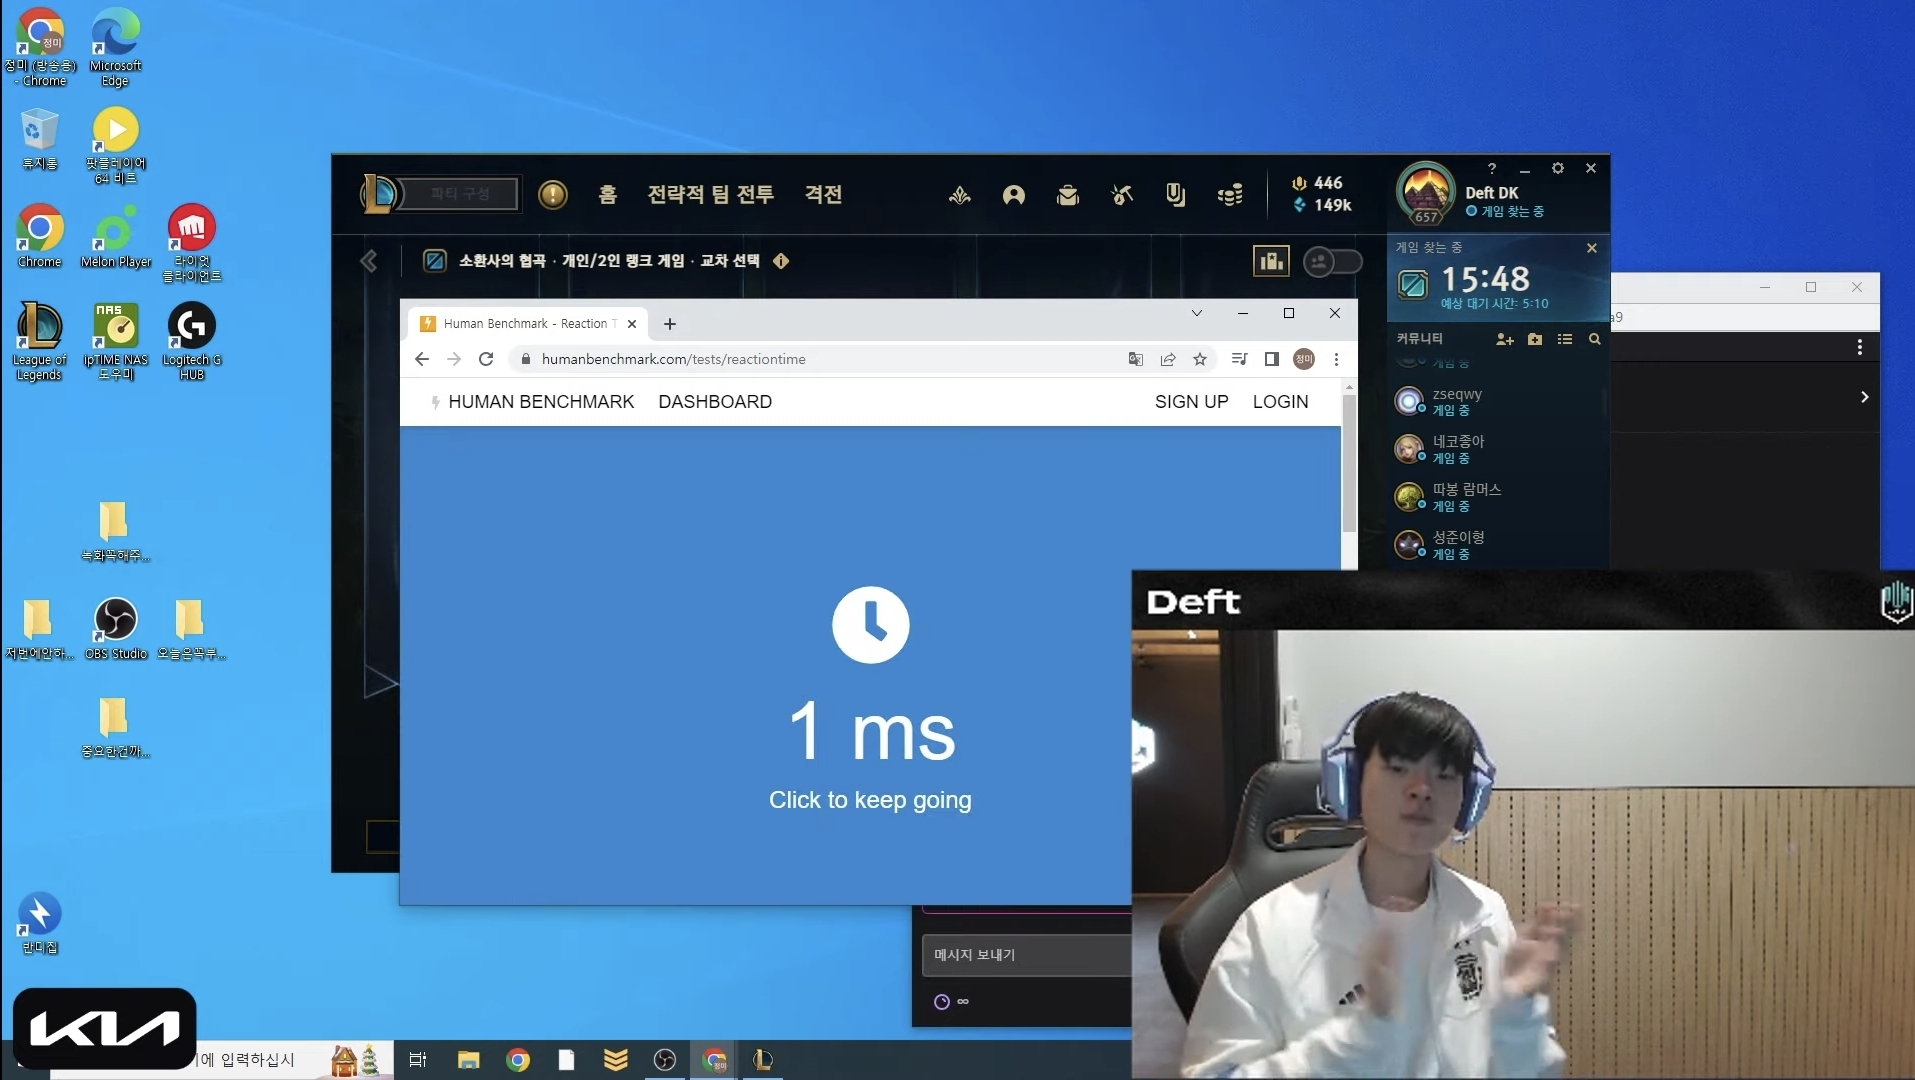Select friend 따봉 람머스 in the friends list
Image resolution: width=1915 pixels, height=1080 pixels.
click(x=1497, y=498)
